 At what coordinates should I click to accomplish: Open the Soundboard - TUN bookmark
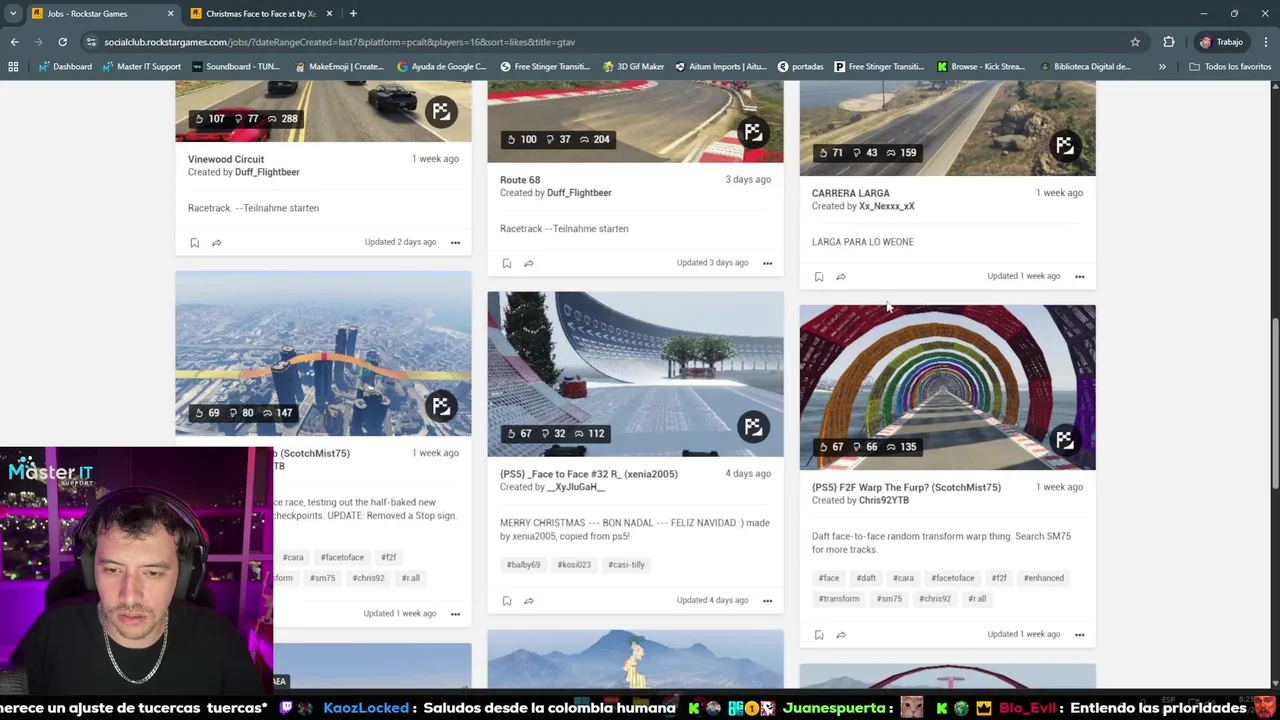pyautogui.click(x=235, y=67)
